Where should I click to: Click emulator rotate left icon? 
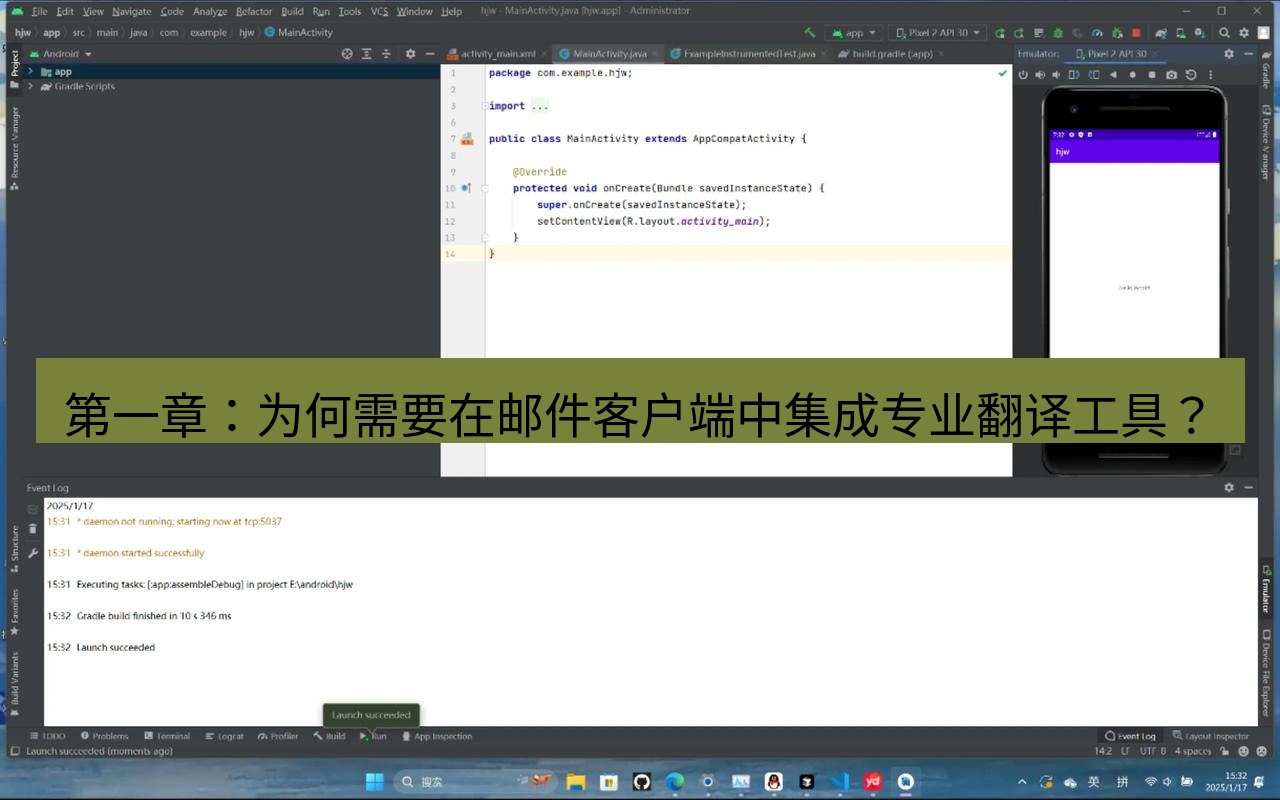coord(1075,74)
